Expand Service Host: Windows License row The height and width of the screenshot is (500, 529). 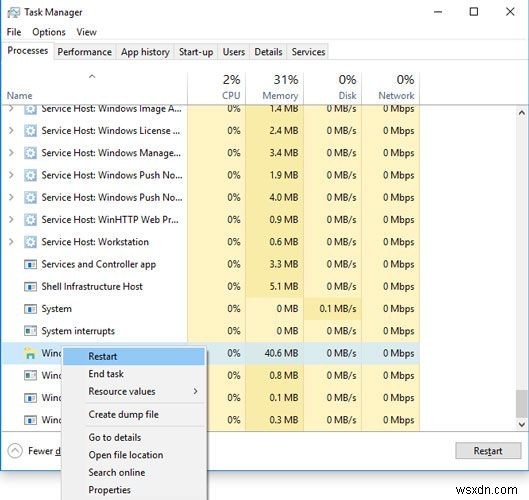[x=11, y=131]
